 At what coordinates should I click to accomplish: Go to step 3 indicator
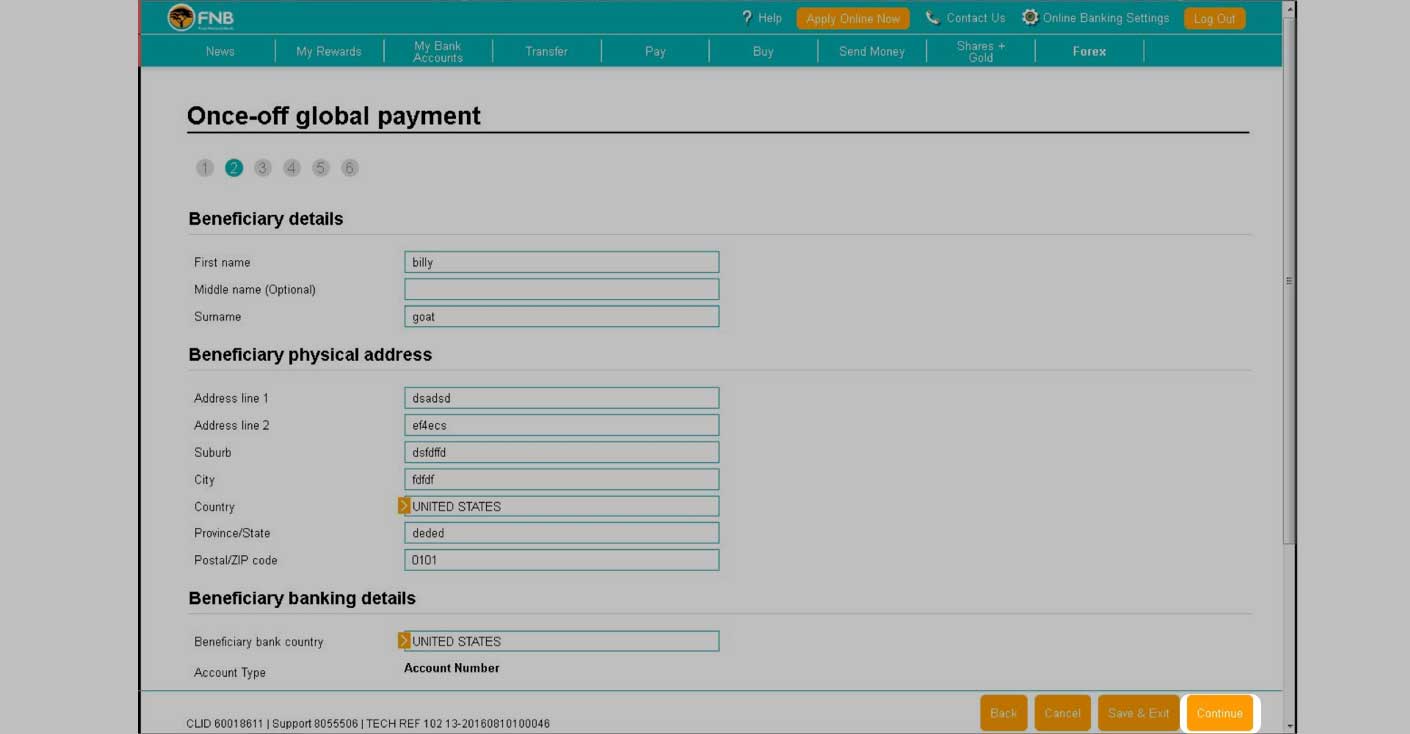click(x=263, y=168)
